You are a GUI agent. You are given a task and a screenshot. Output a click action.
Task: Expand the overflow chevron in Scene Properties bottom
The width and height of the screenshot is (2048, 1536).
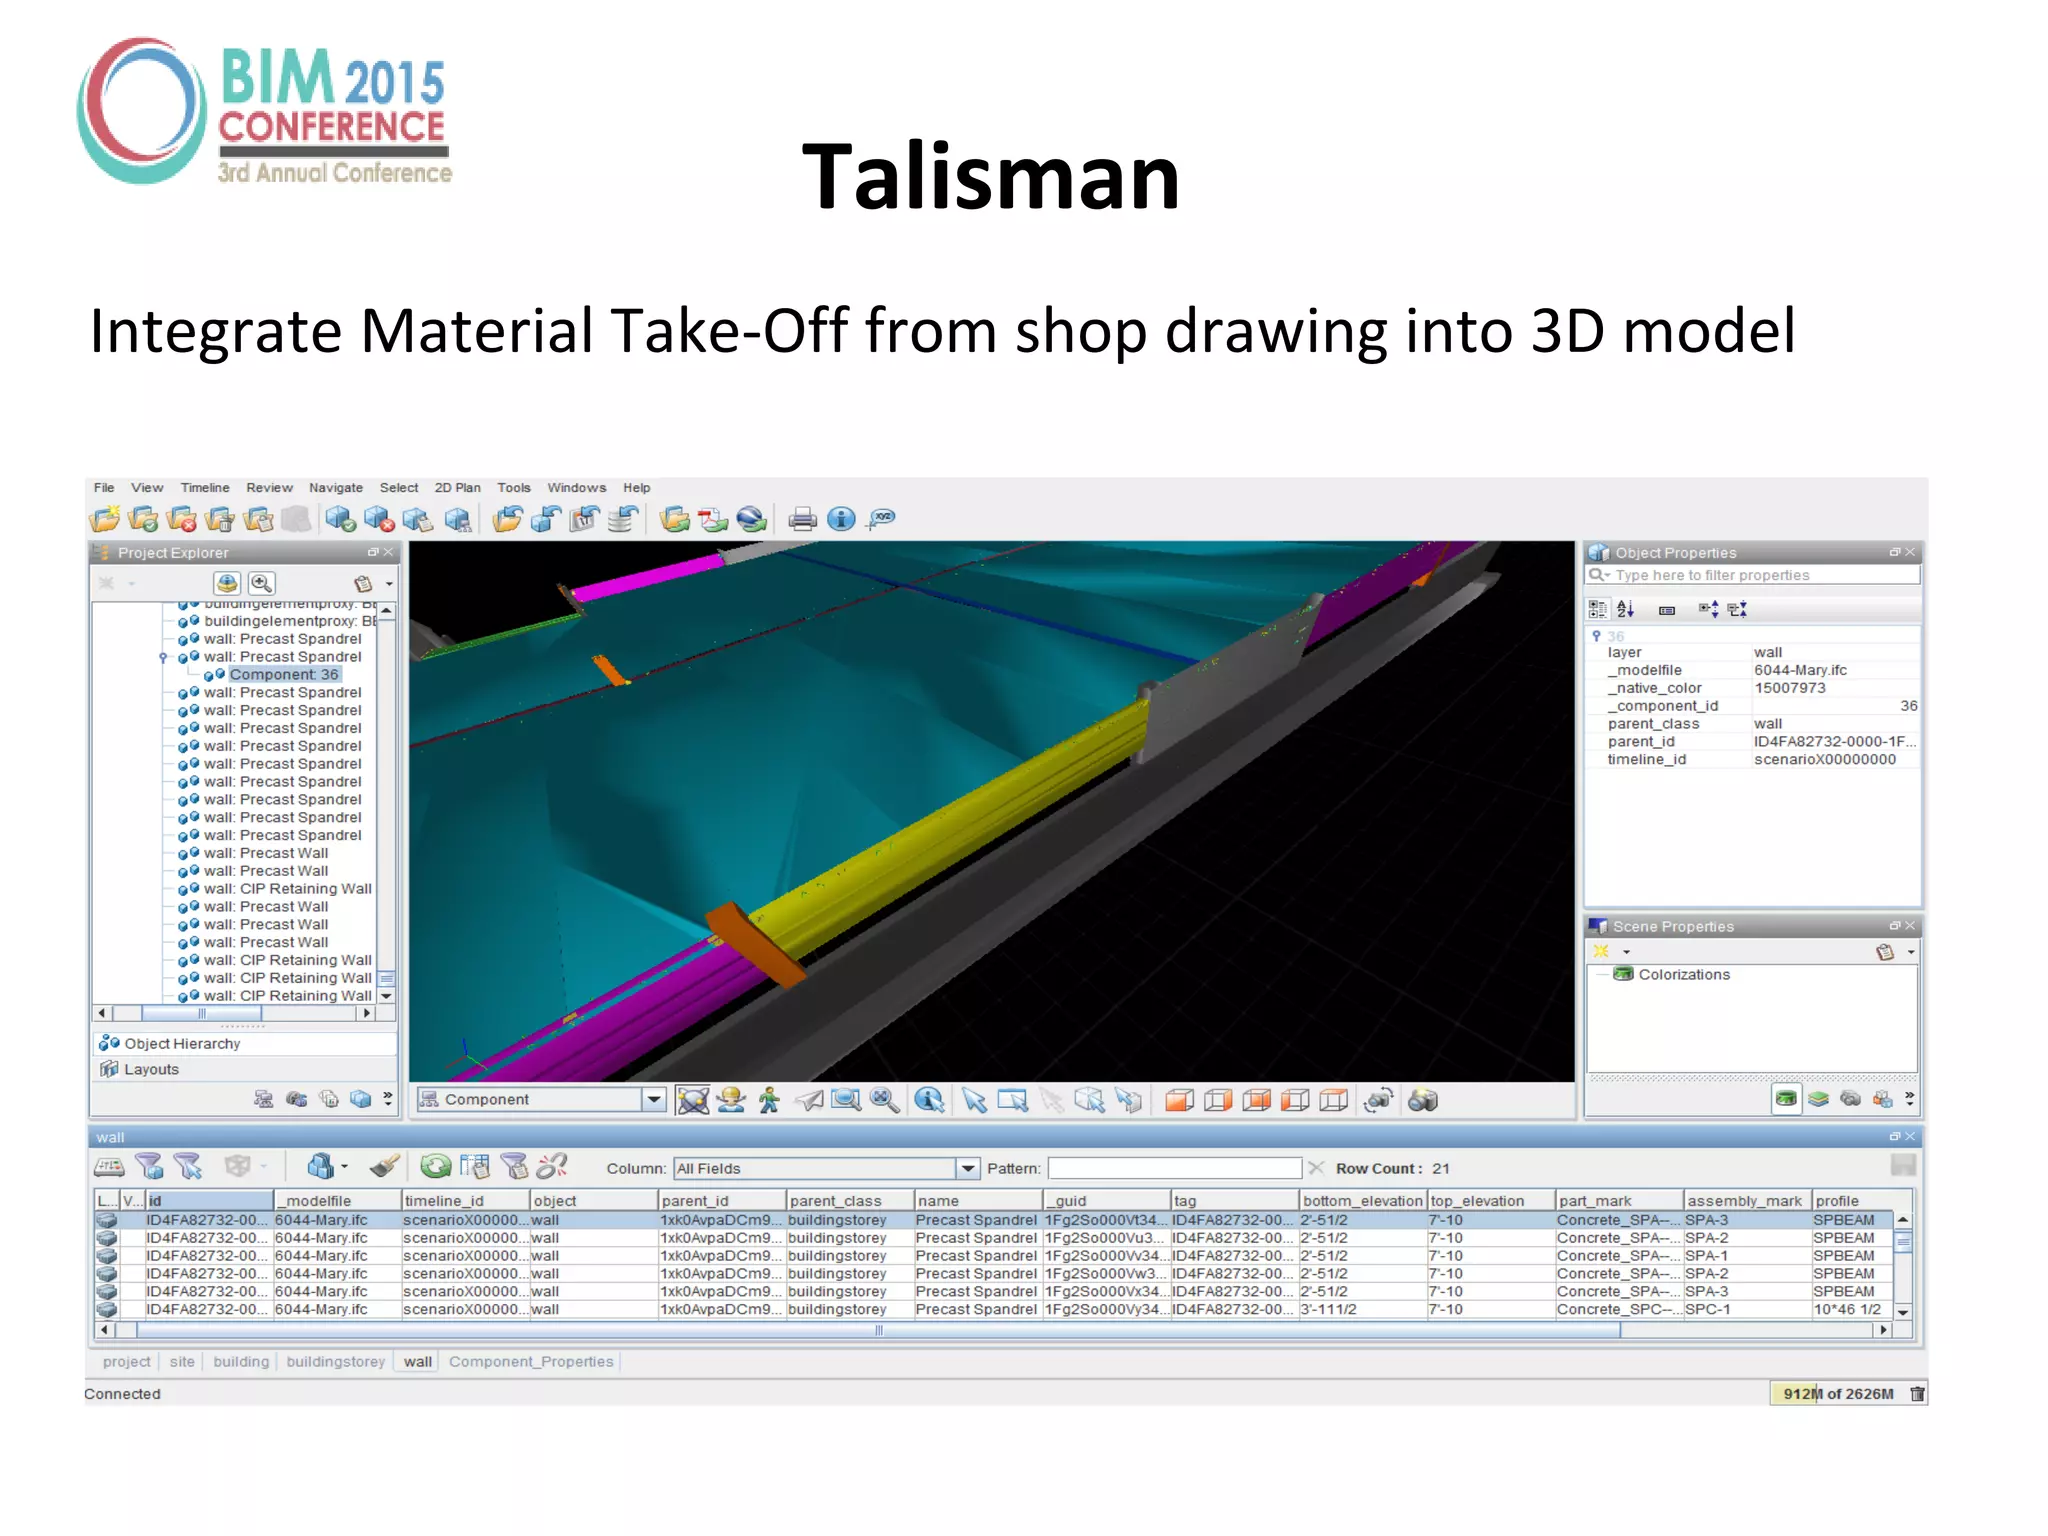click(1910, 1099)
